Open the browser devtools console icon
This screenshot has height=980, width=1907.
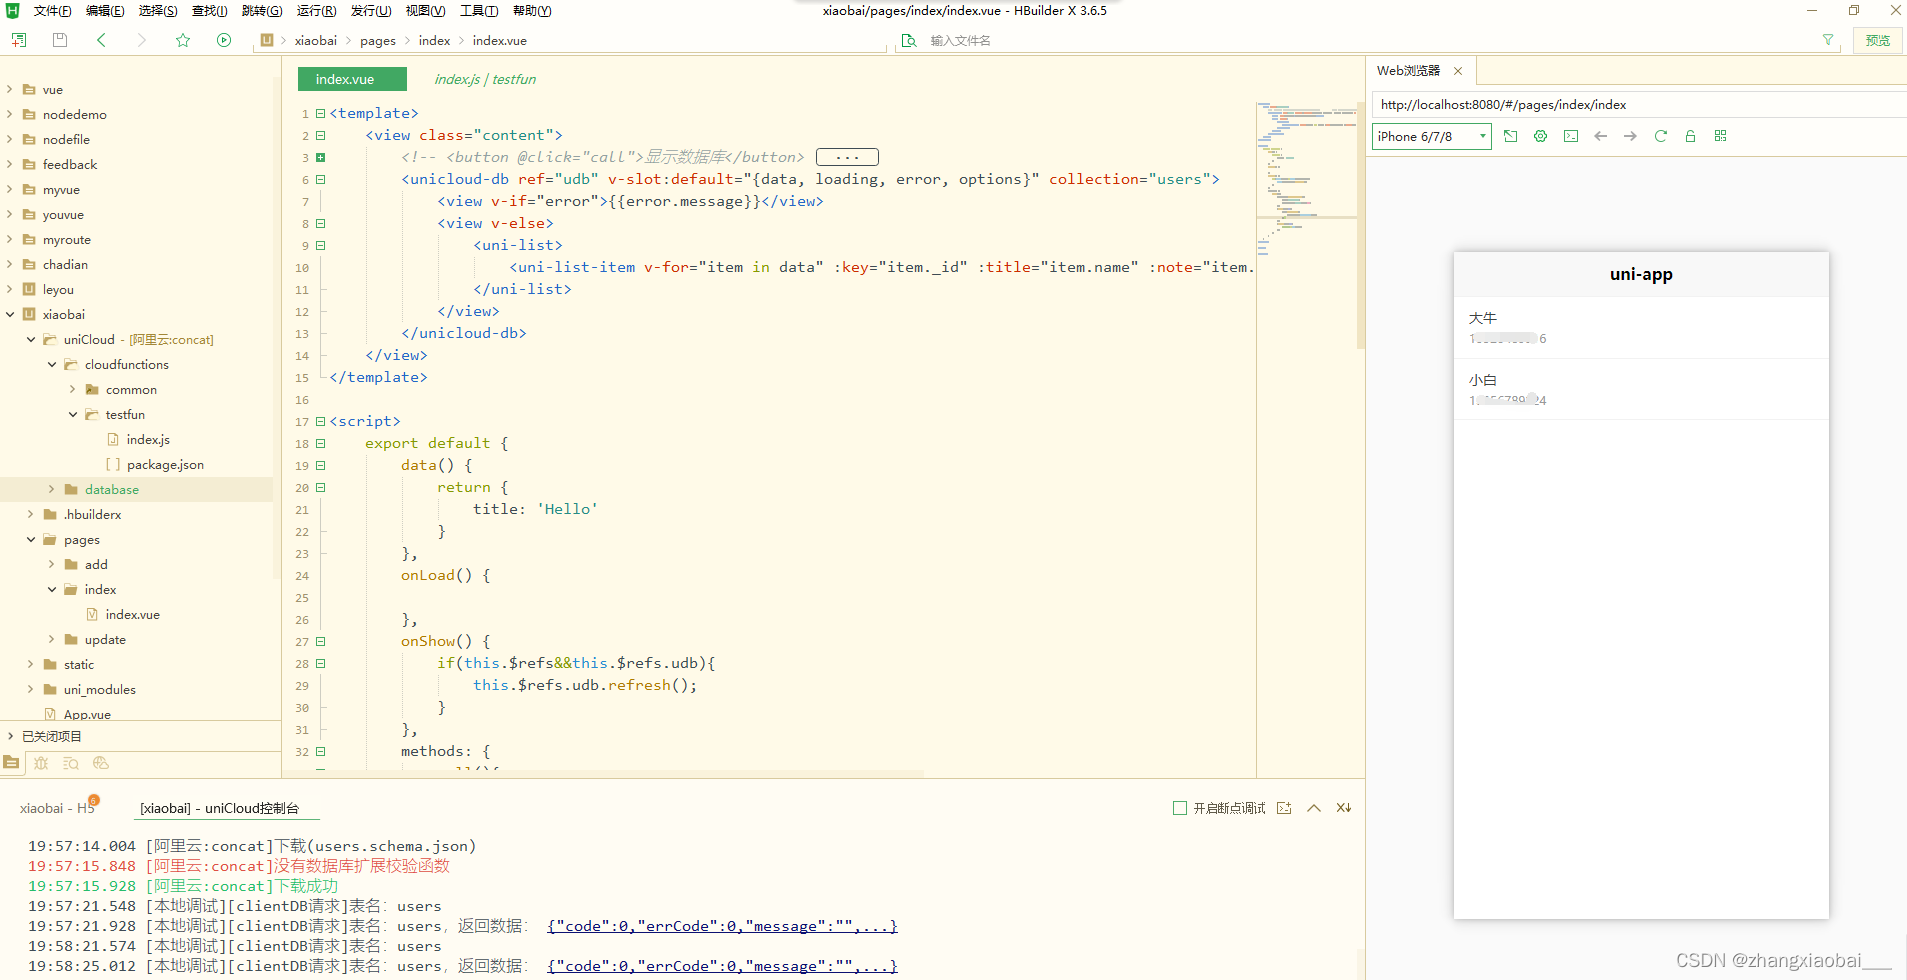pyautogui.click(x=1571, y=136)
